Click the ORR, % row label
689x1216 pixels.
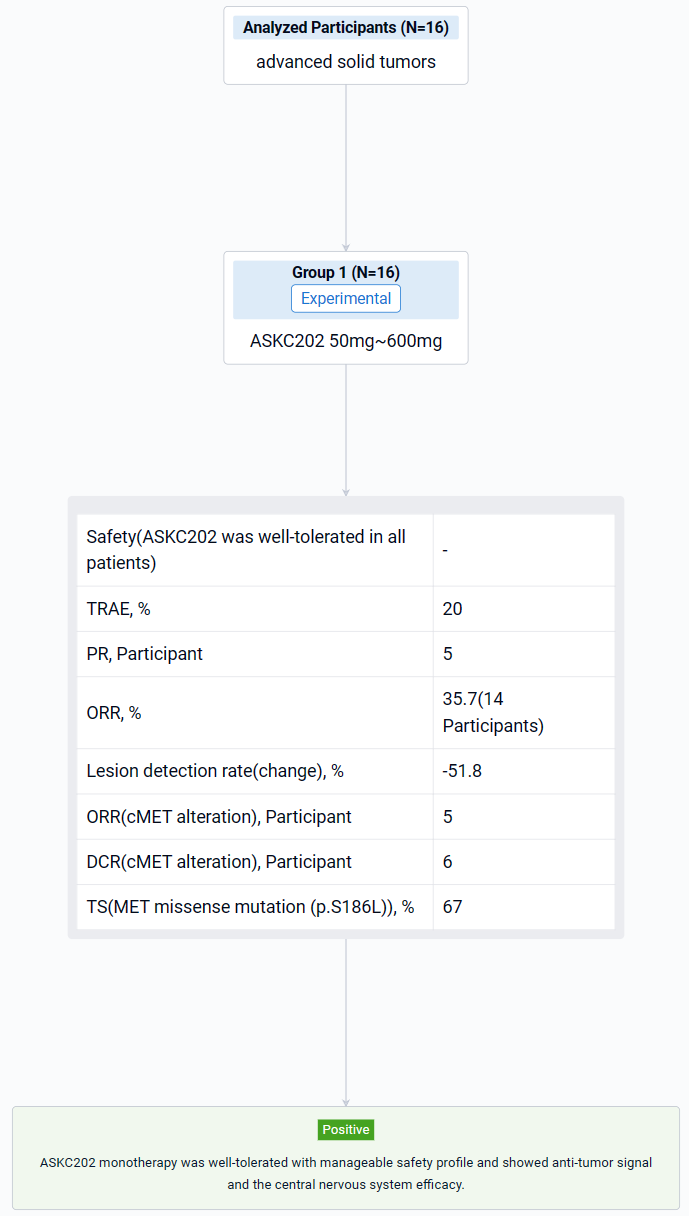(114, 713)
